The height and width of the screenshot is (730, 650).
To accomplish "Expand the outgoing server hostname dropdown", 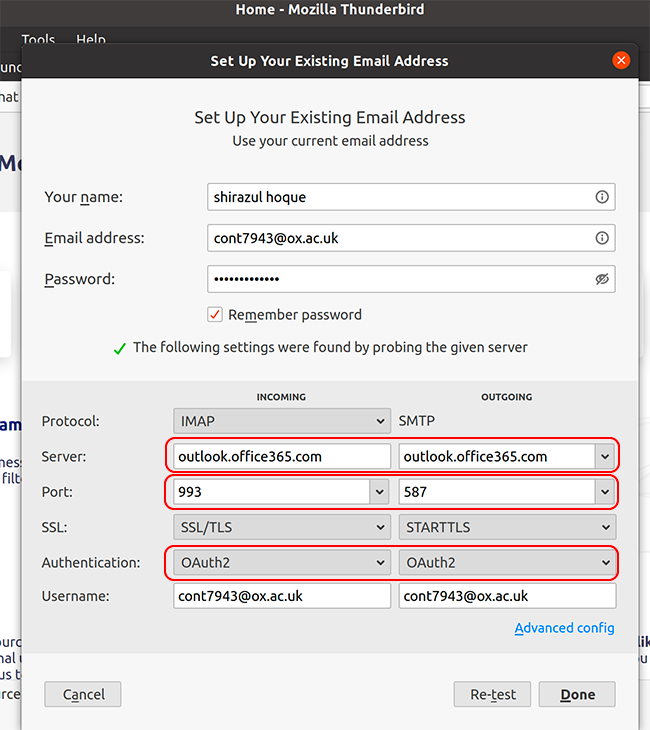I will [x=604, y=456].
